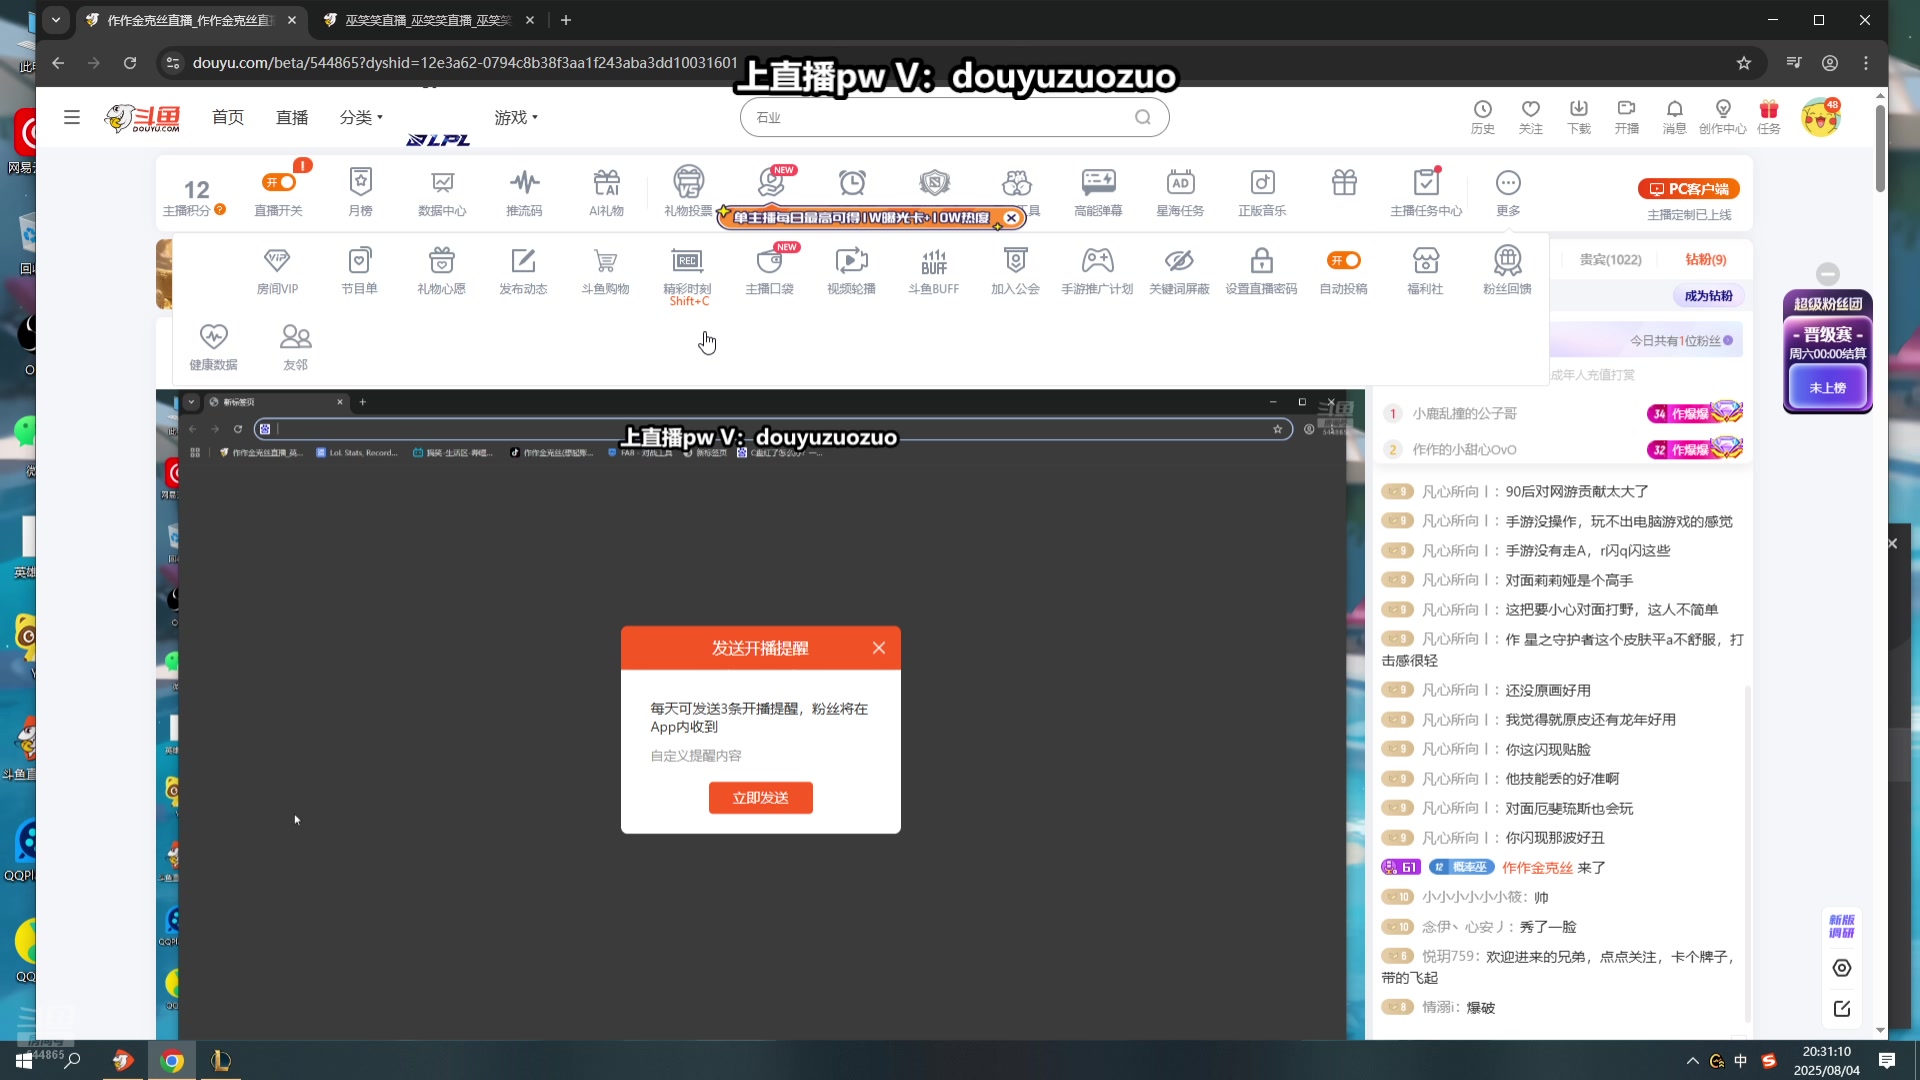
Task: Open 主播口袋 streamer pocket
Action: click(769, 271)
